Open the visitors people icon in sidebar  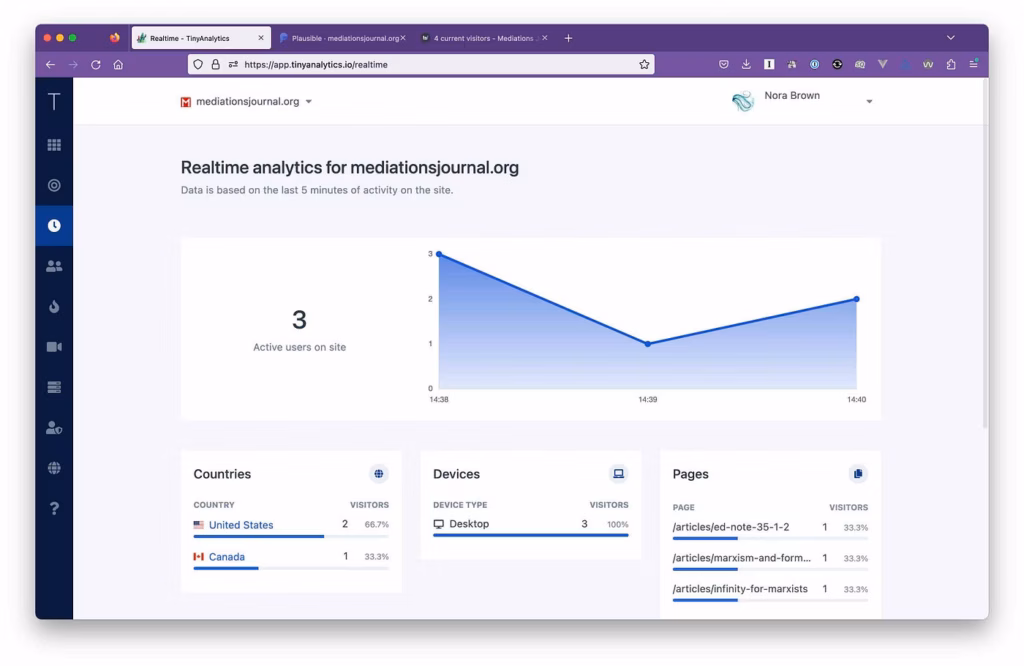click(x=53, y=265)
